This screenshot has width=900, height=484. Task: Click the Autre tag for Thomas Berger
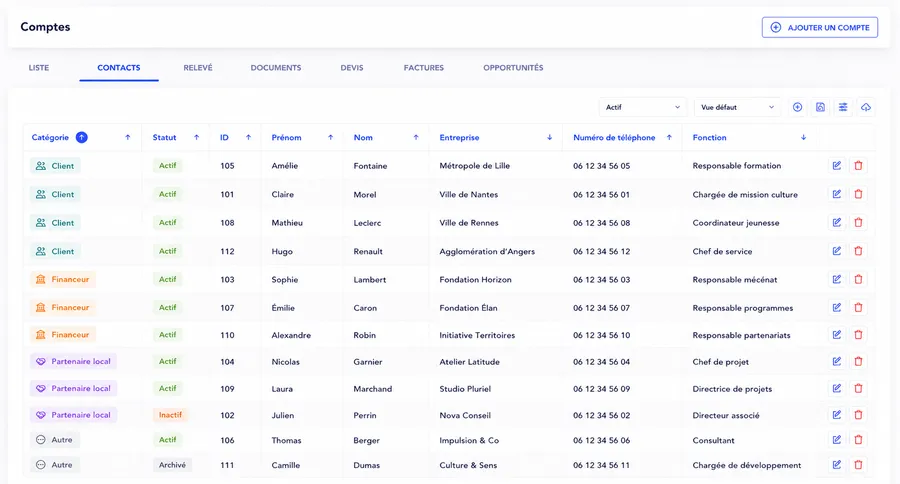pos(55,440)
